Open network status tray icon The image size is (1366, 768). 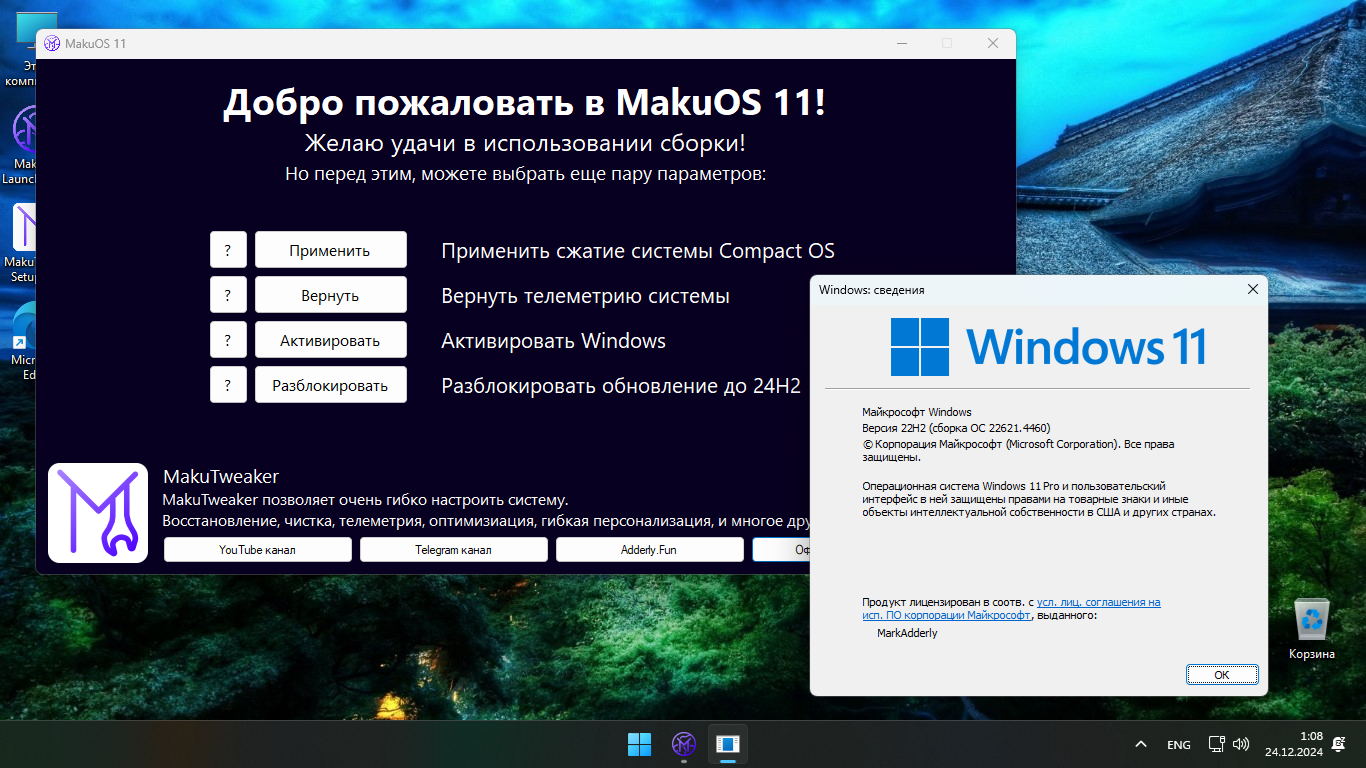click(1216, 744)
